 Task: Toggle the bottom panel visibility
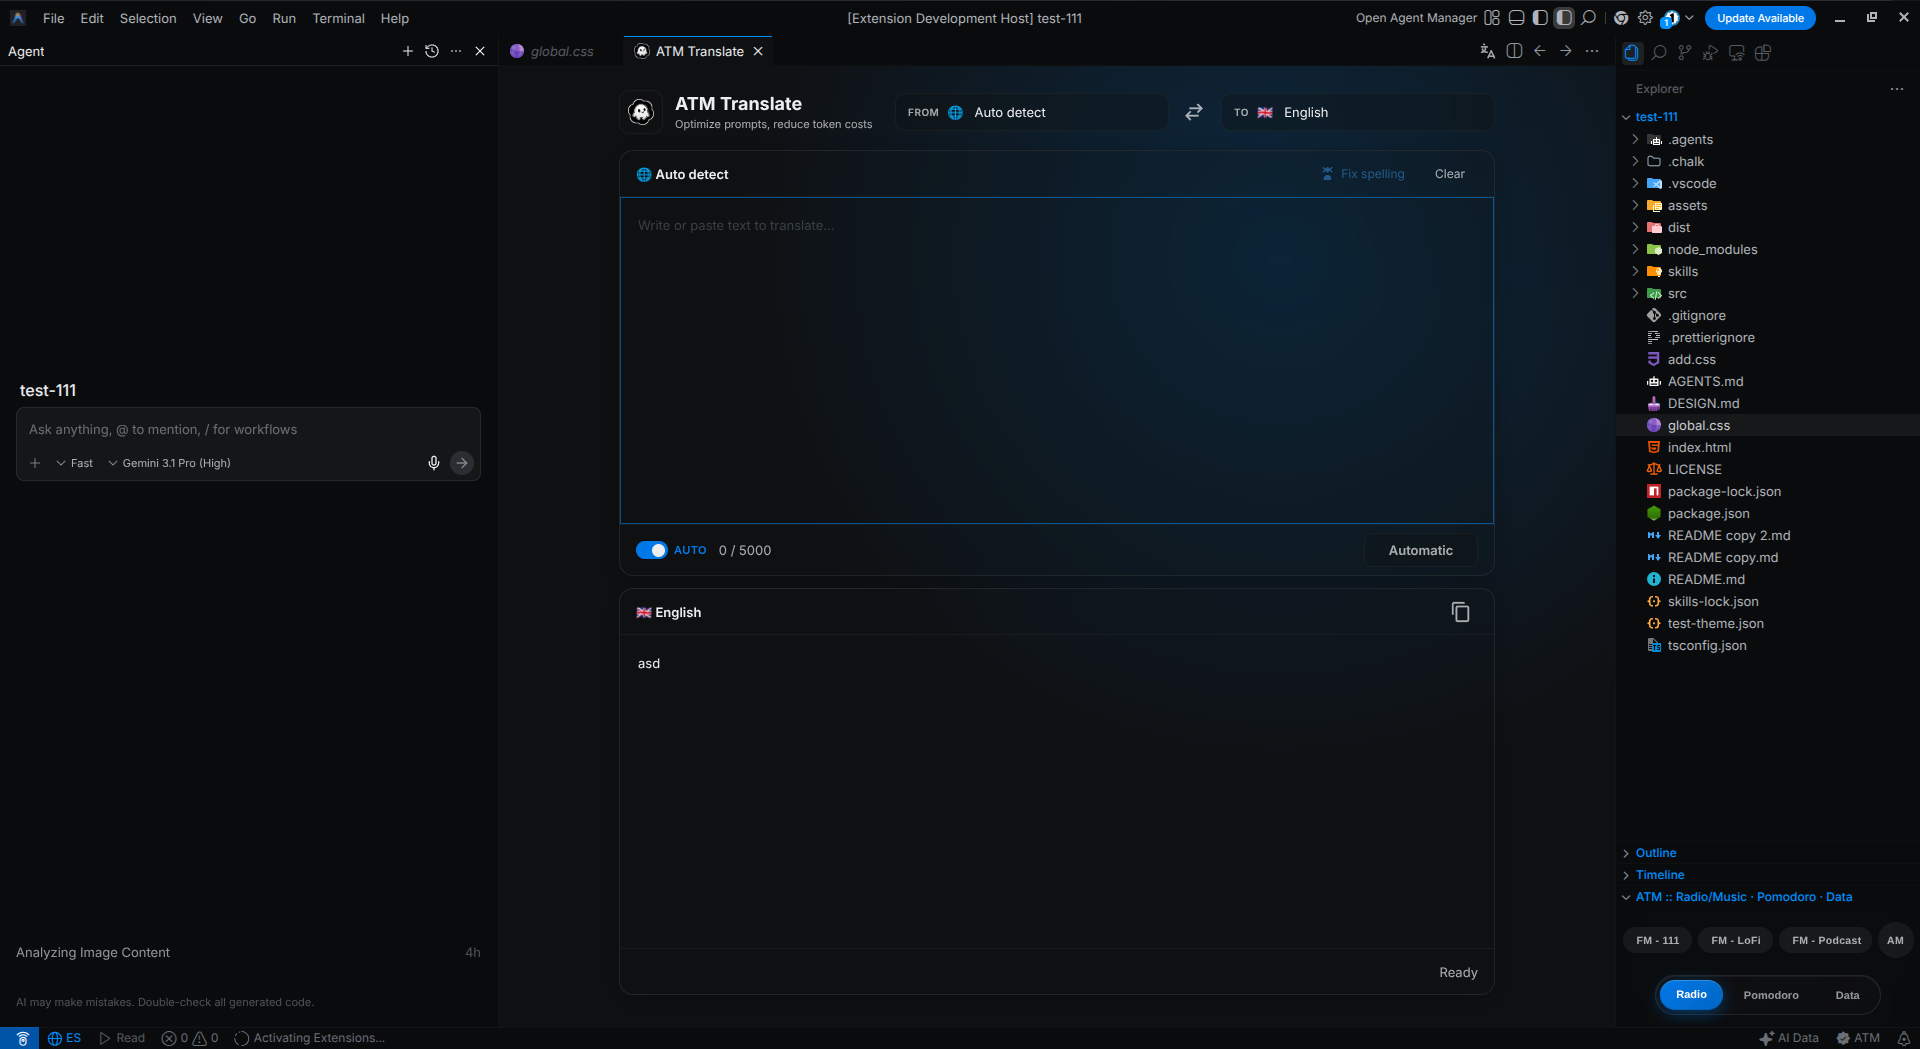[1516, 18]
